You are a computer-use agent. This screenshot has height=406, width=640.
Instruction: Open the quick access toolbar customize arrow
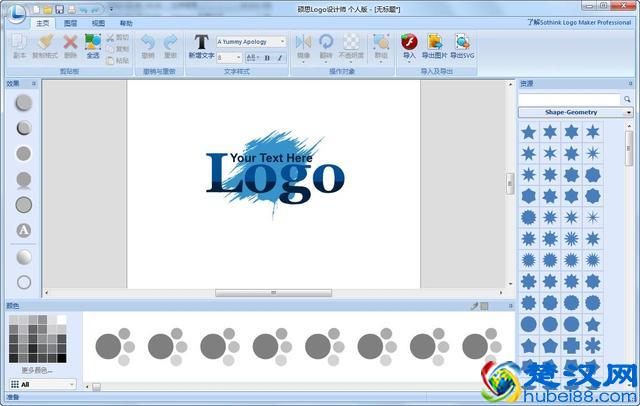[111, 9]
